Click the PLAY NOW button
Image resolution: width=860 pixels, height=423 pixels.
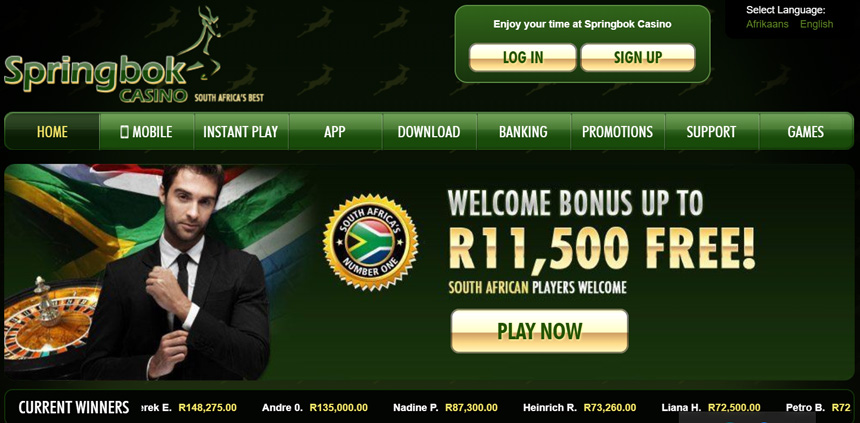[x=540, y=331]
